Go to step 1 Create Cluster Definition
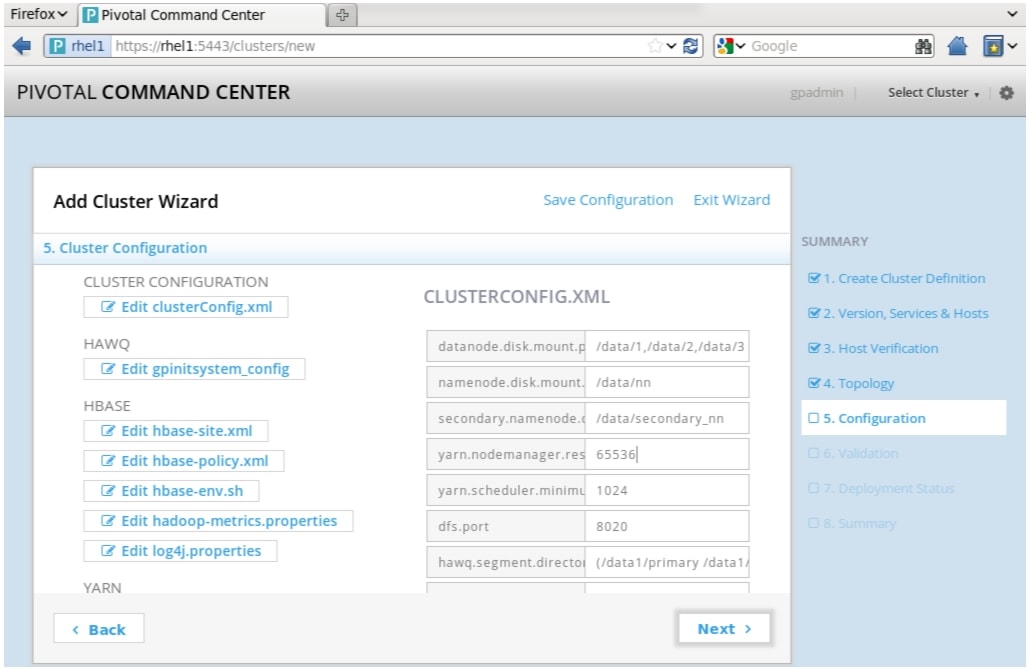Viewport: 1031px width, 669px height. tap(904, 278)
